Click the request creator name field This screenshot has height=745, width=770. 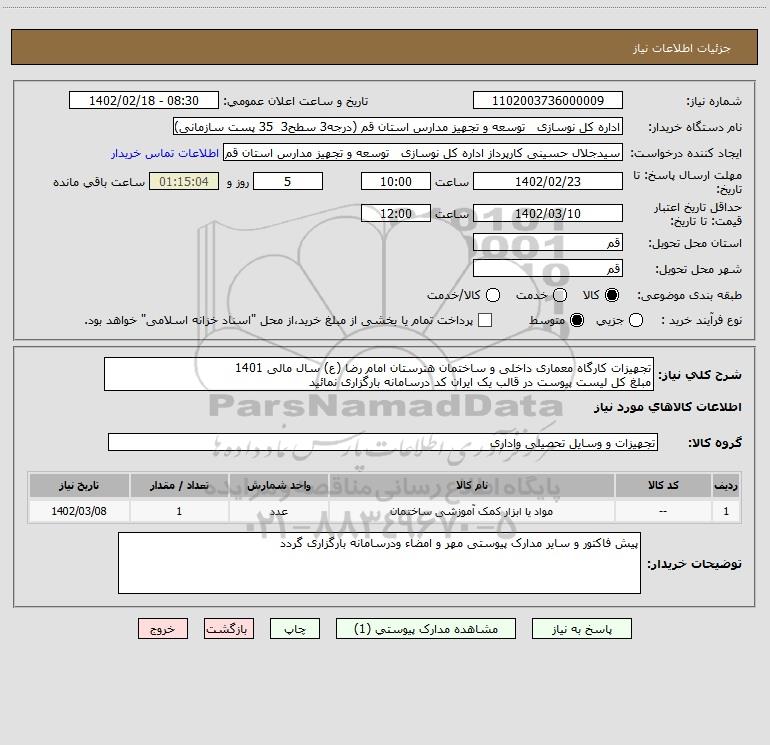pos(423,153)
